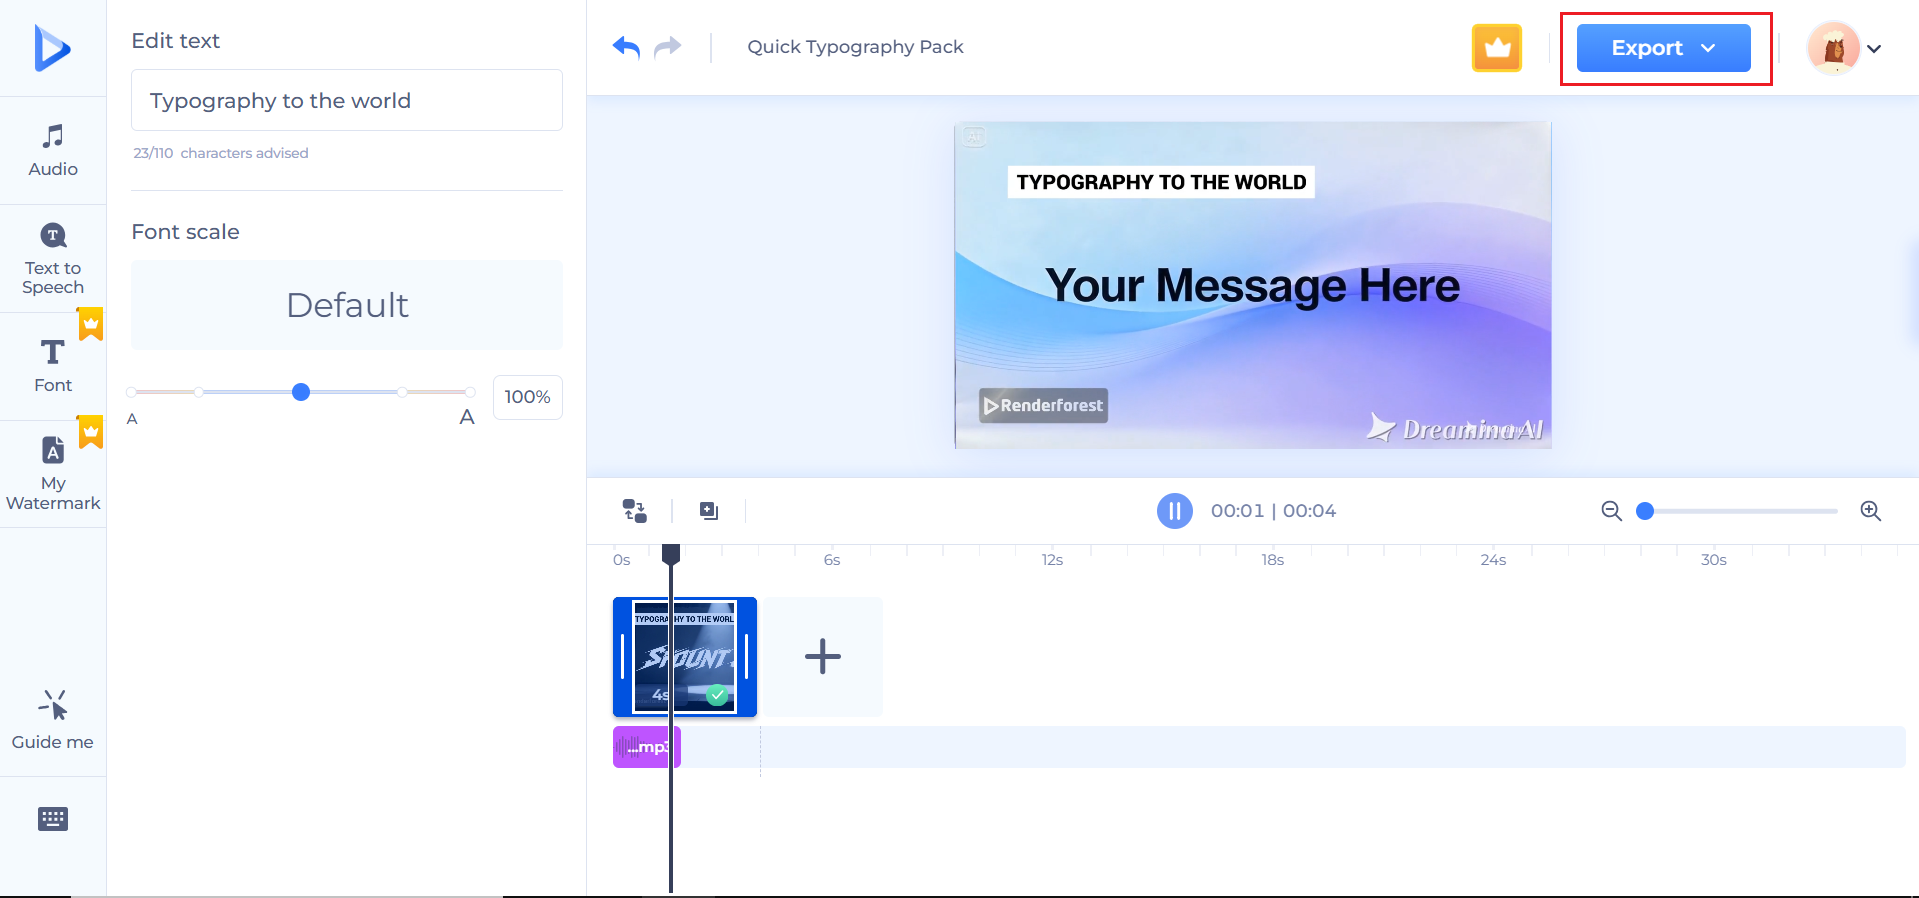Click the 18s mark on timeline ruler
Screen dimensions: 1919x898
click(x=1272, y=560)
